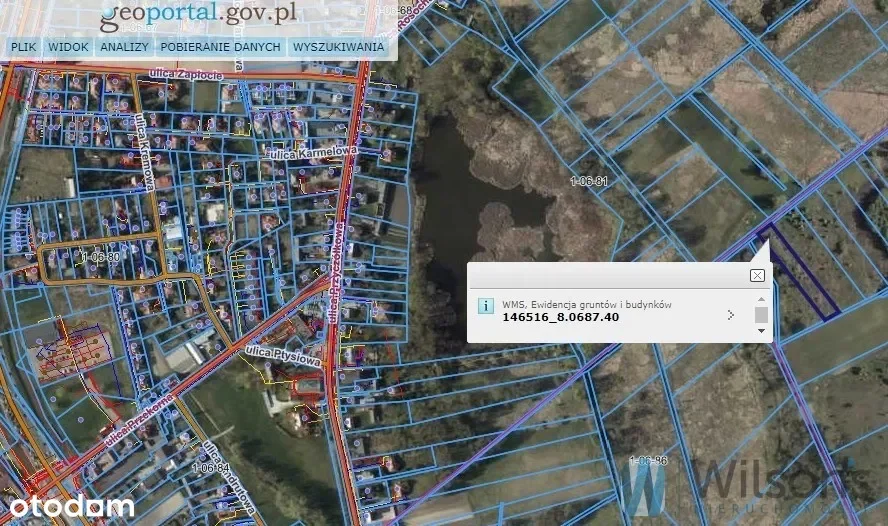Image resolution: width=888 pixels, height=526 pixels.
Task: Open the ANALIZY menu
Action: coord(125,47)
